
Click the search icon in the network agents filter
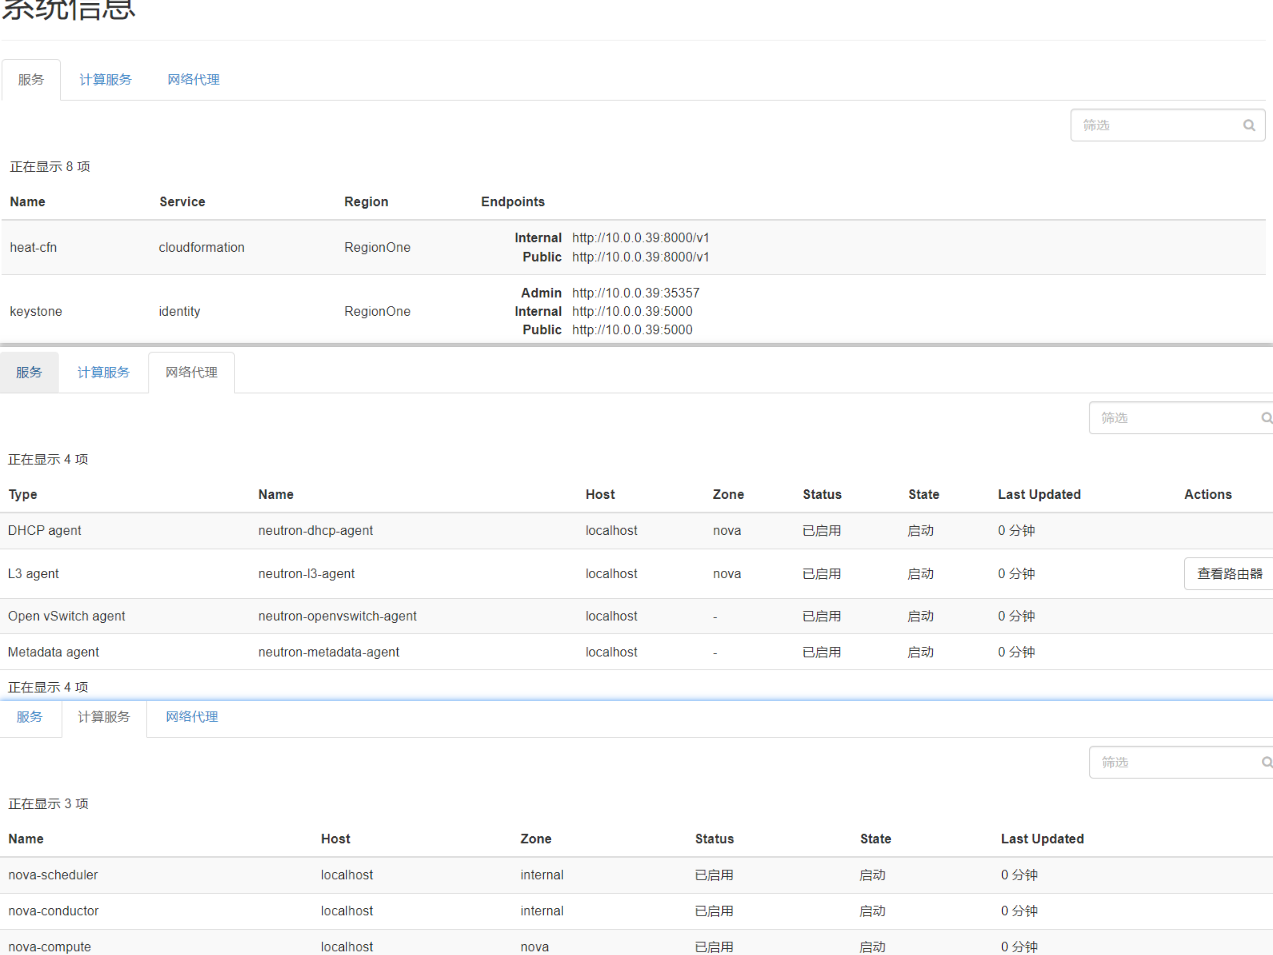click(x=1266, y=418)
